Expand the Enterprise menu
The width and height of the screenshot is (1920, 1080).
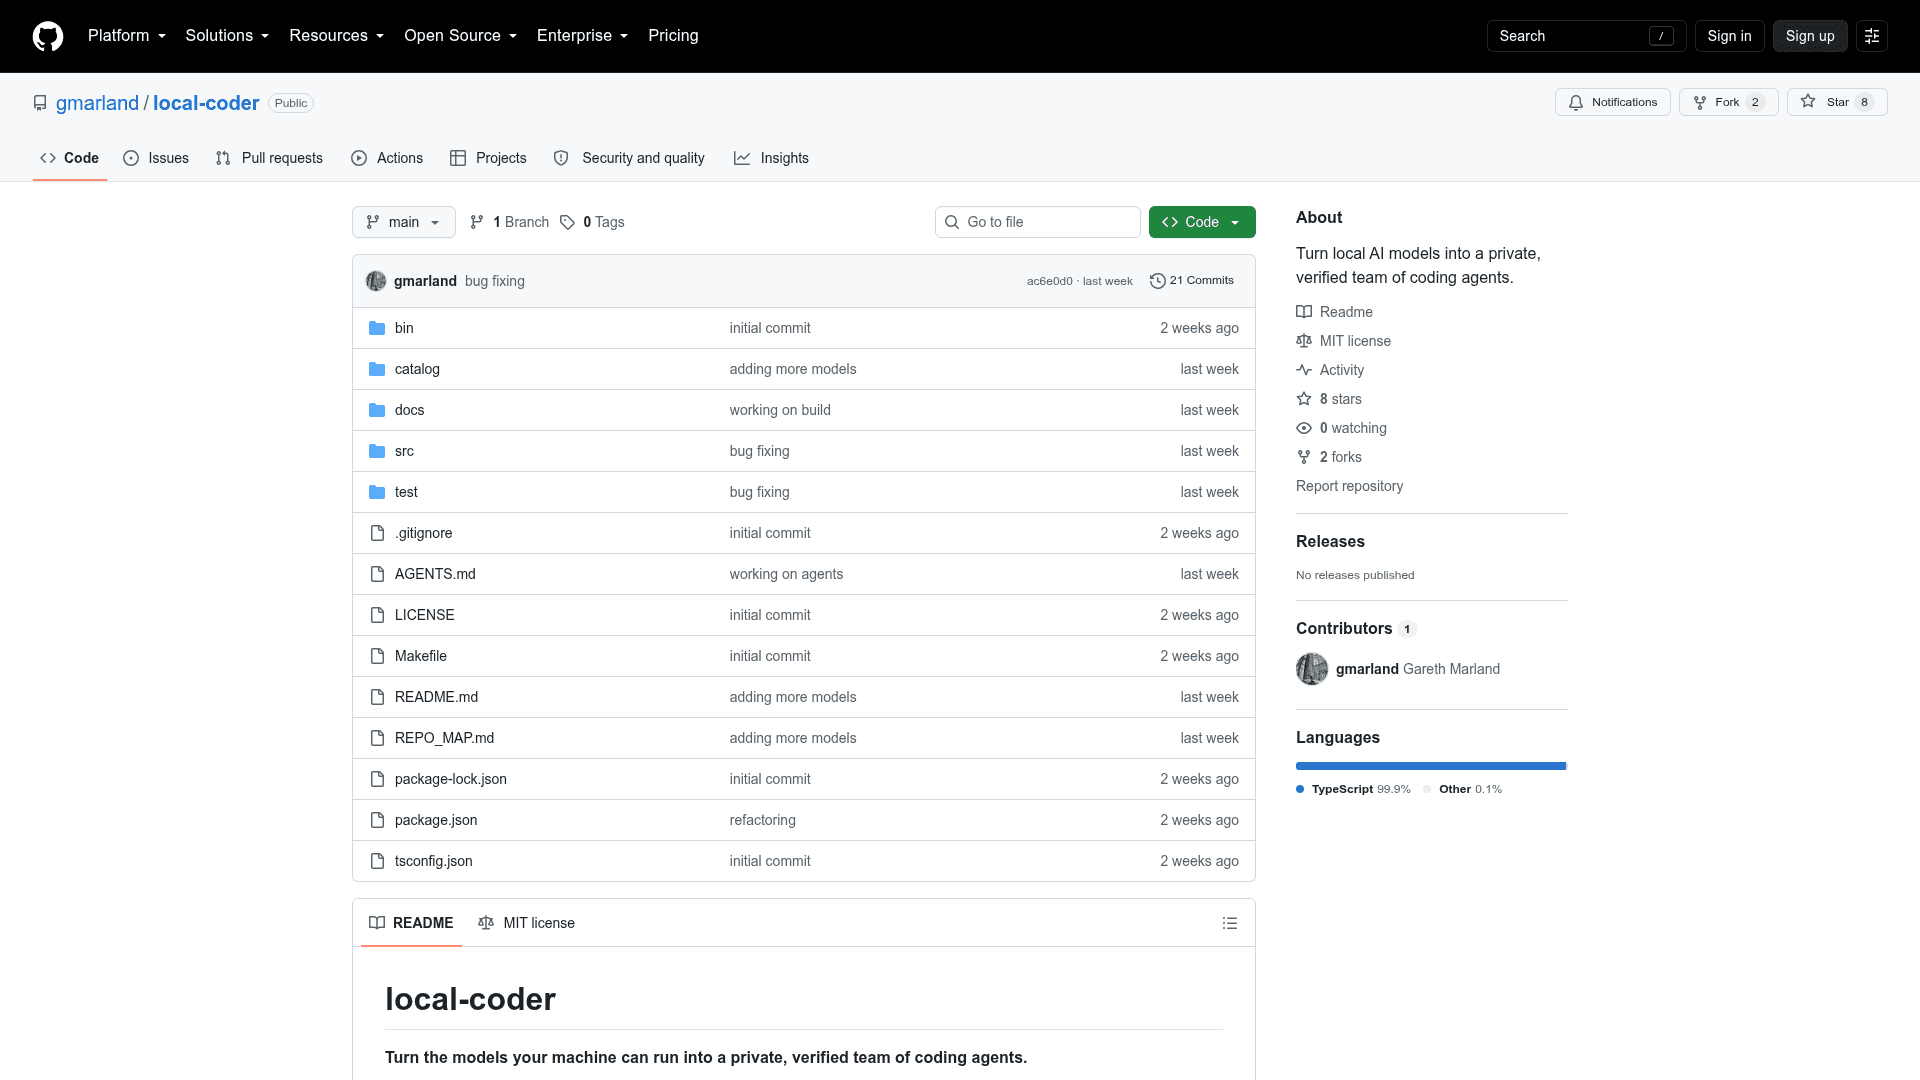(583, 36)
